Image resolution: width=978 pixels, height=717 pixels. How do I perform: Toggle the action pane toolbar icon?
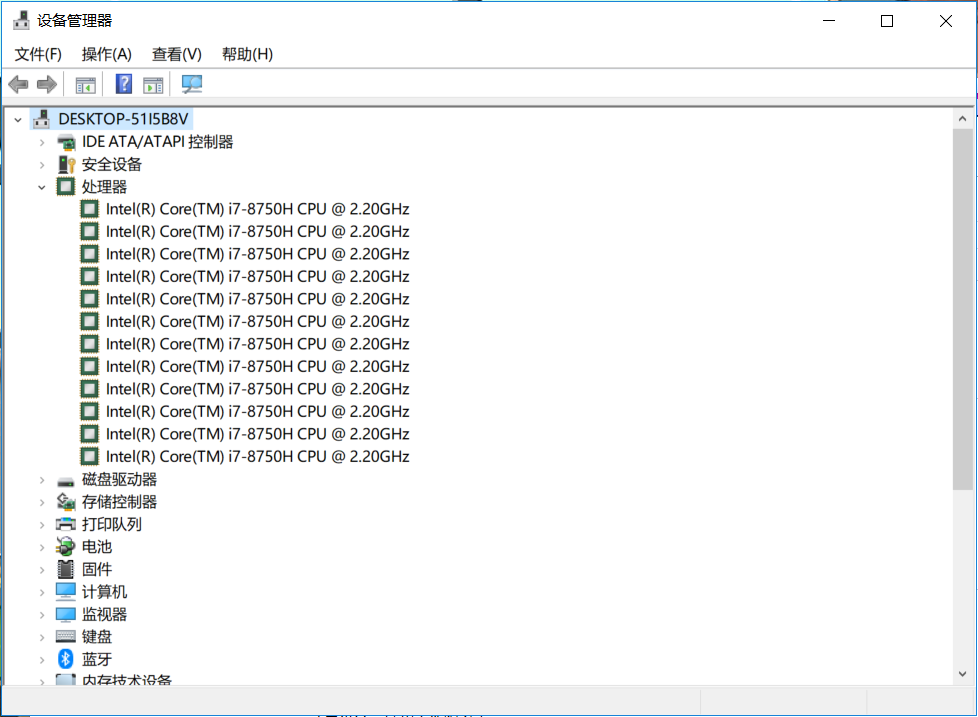coord(153,85)
